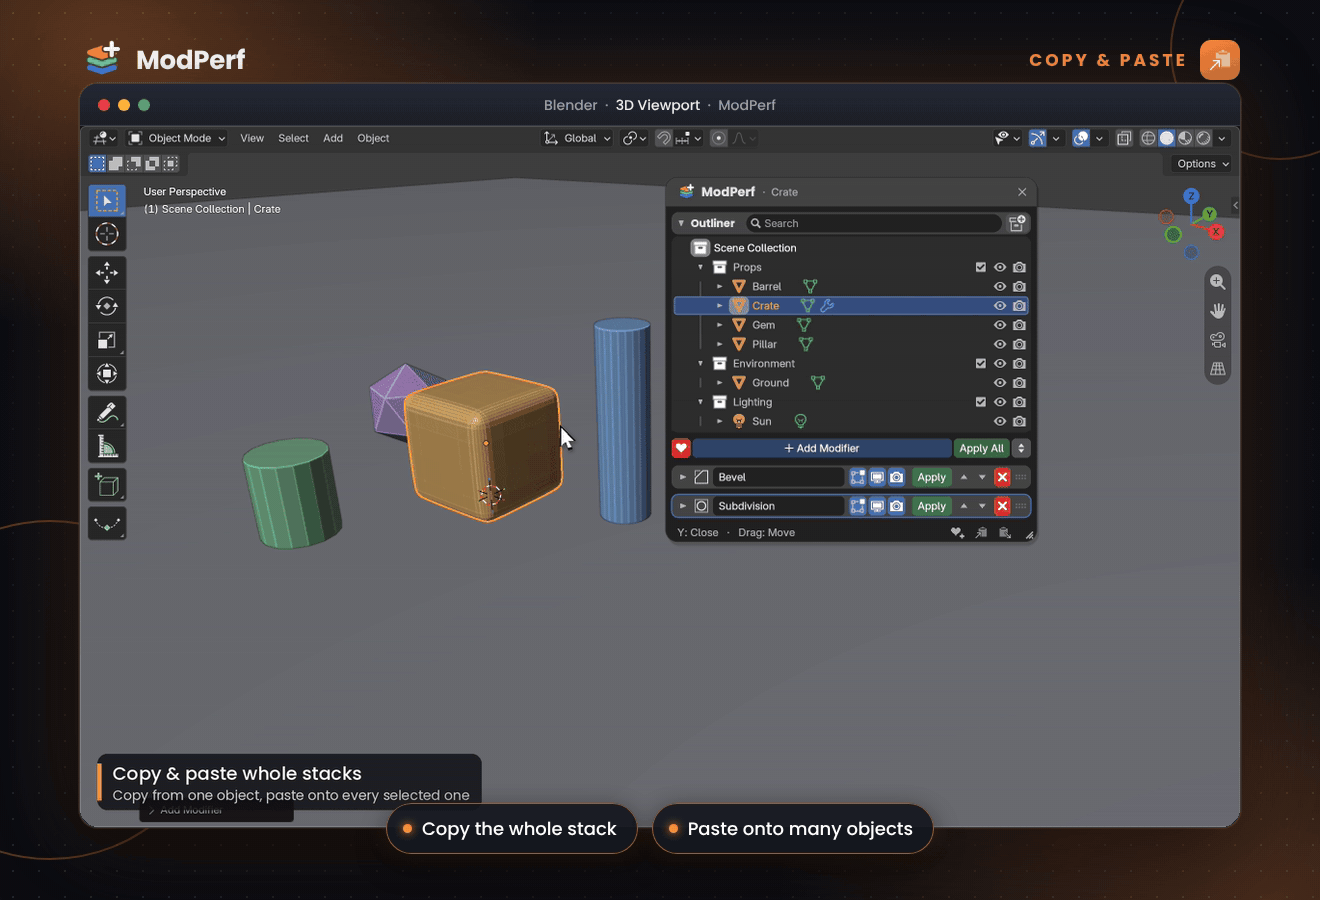Screen dimensions: 1320x900
Task: Click the pan hand viewport icon
Action: [1217, 311]
